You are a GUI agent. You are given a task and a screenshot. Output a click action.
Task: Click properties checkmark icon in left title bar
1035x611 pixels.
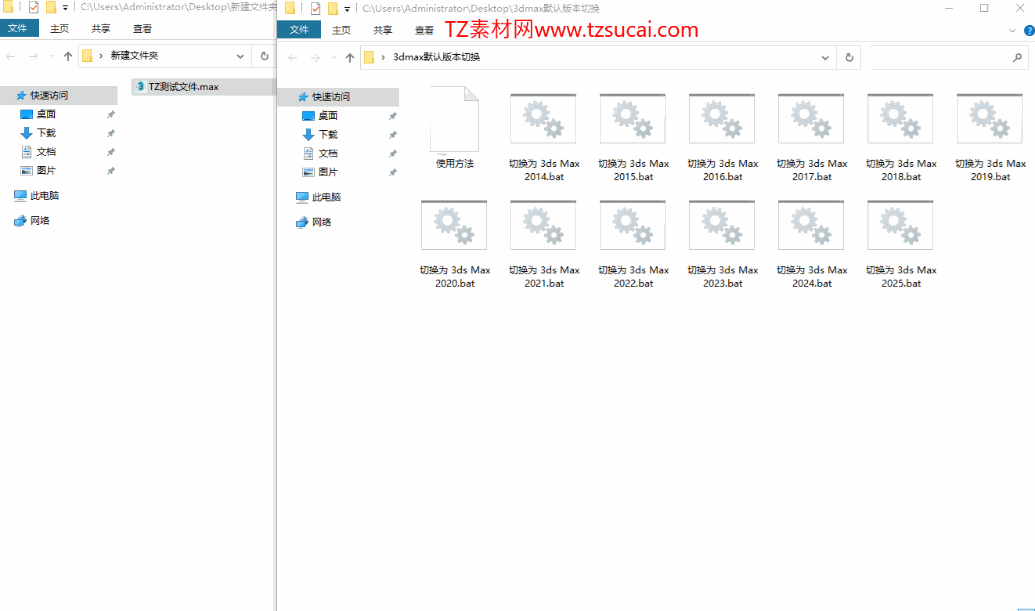[x=34, y=8]
